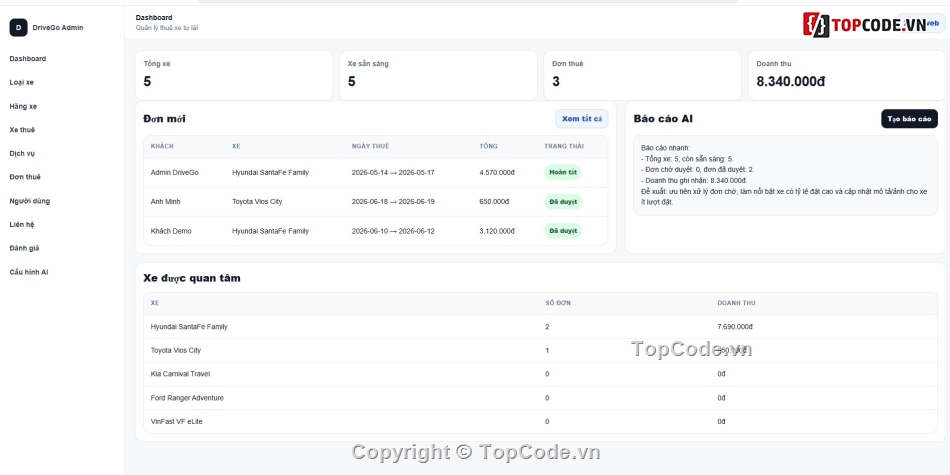Viewport: 950px width, 475px height.
Task: Click Đã duyệt badge in Anh Minh row
Action: [563, 201]
